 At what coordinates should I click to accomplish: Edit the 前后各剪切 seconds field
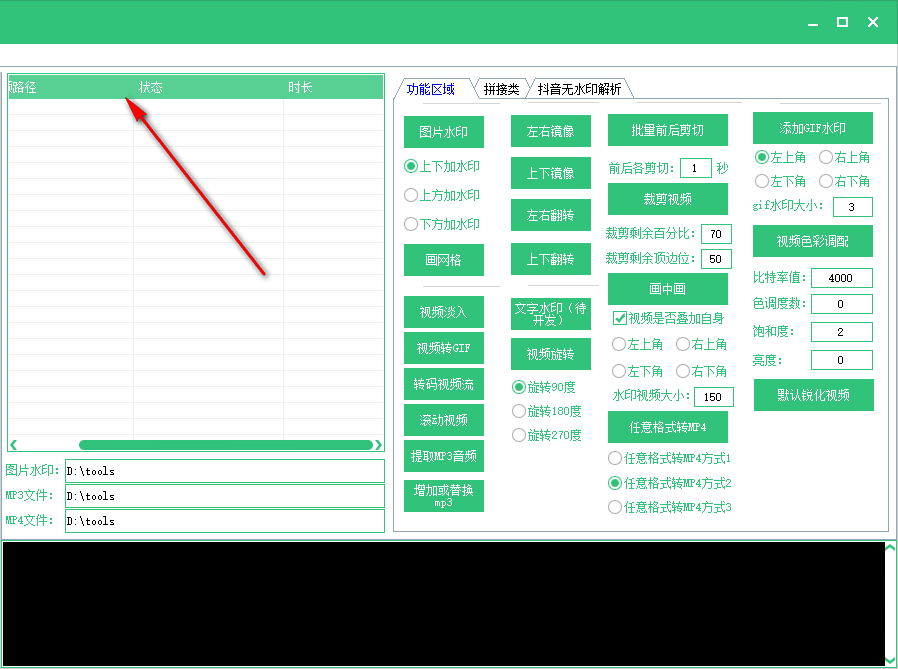pyautogui.click(x=696, y=168)
